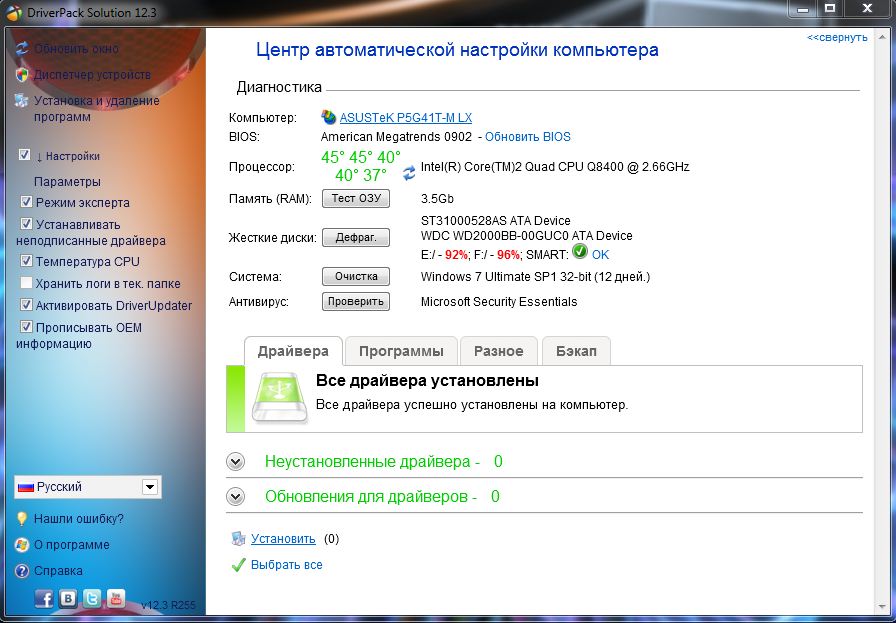
Task: Open Диспетчер устройств from sidebar
Action: click(x=92, y=75)
